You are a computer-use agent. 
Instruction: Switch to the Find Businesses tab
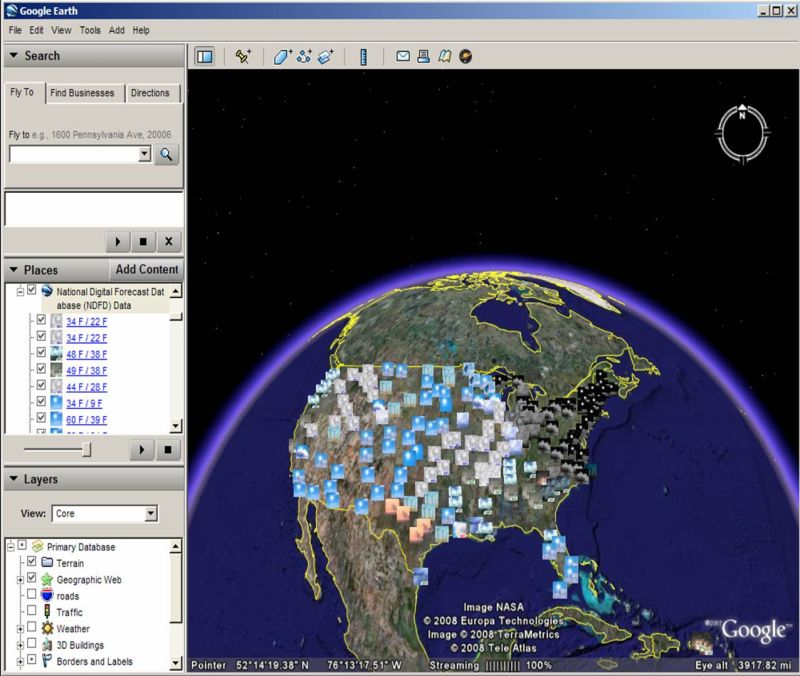click(82, 93)
